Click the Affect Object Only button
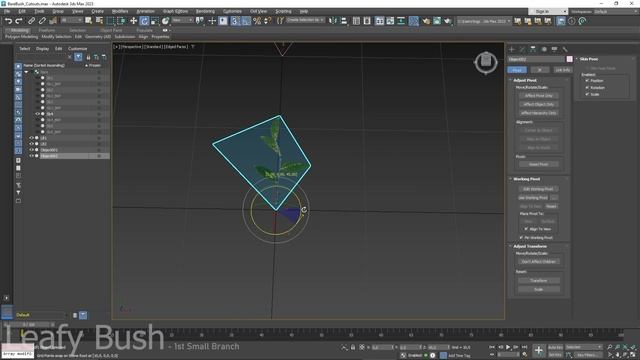This screenshot has height=360, width=640. 538,104
